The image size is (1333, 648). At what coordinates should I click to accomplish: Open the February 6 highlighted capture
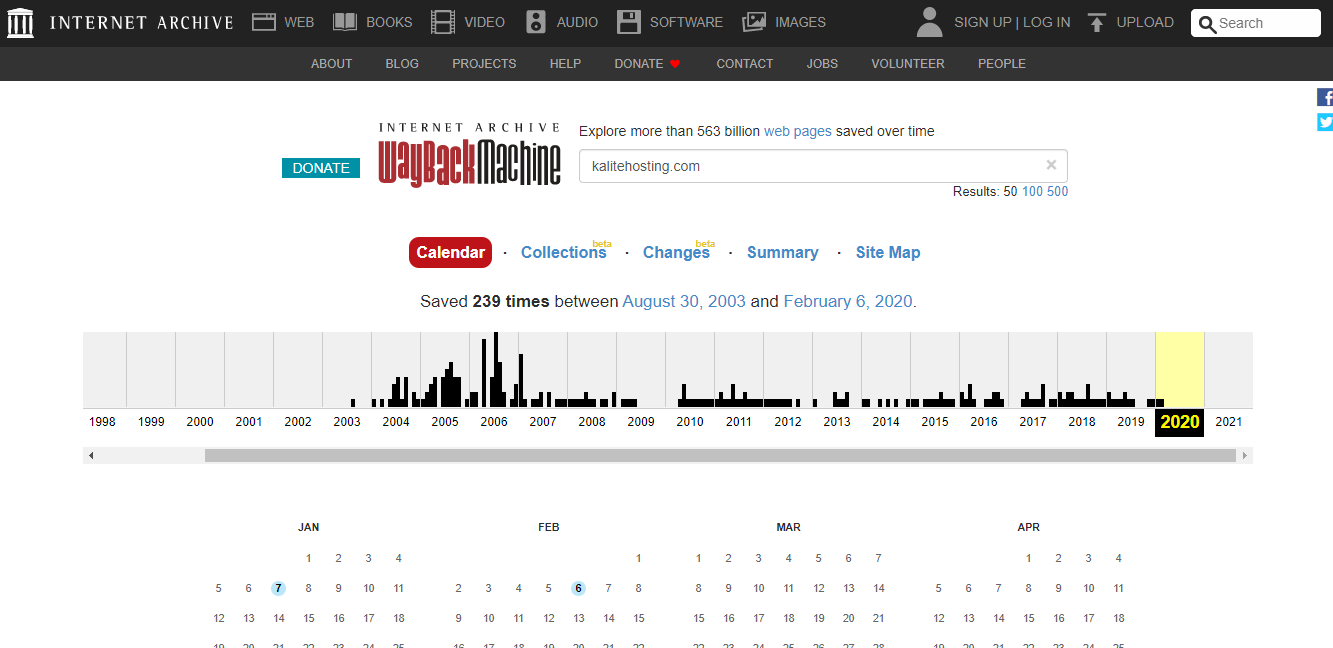pos(578,588)
